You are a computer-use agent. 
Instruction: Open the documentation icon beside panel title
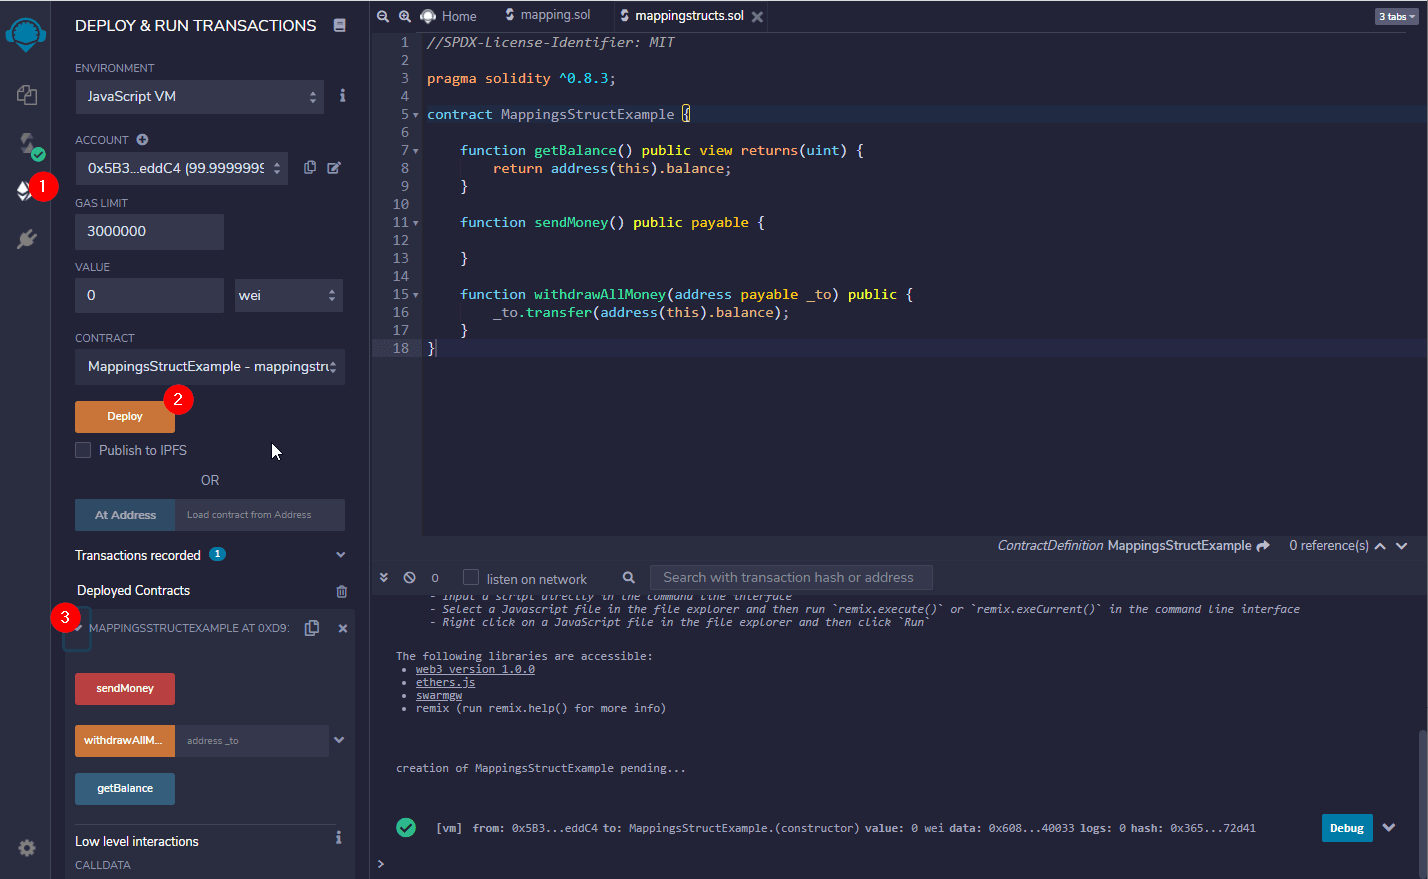coord(340,25)
